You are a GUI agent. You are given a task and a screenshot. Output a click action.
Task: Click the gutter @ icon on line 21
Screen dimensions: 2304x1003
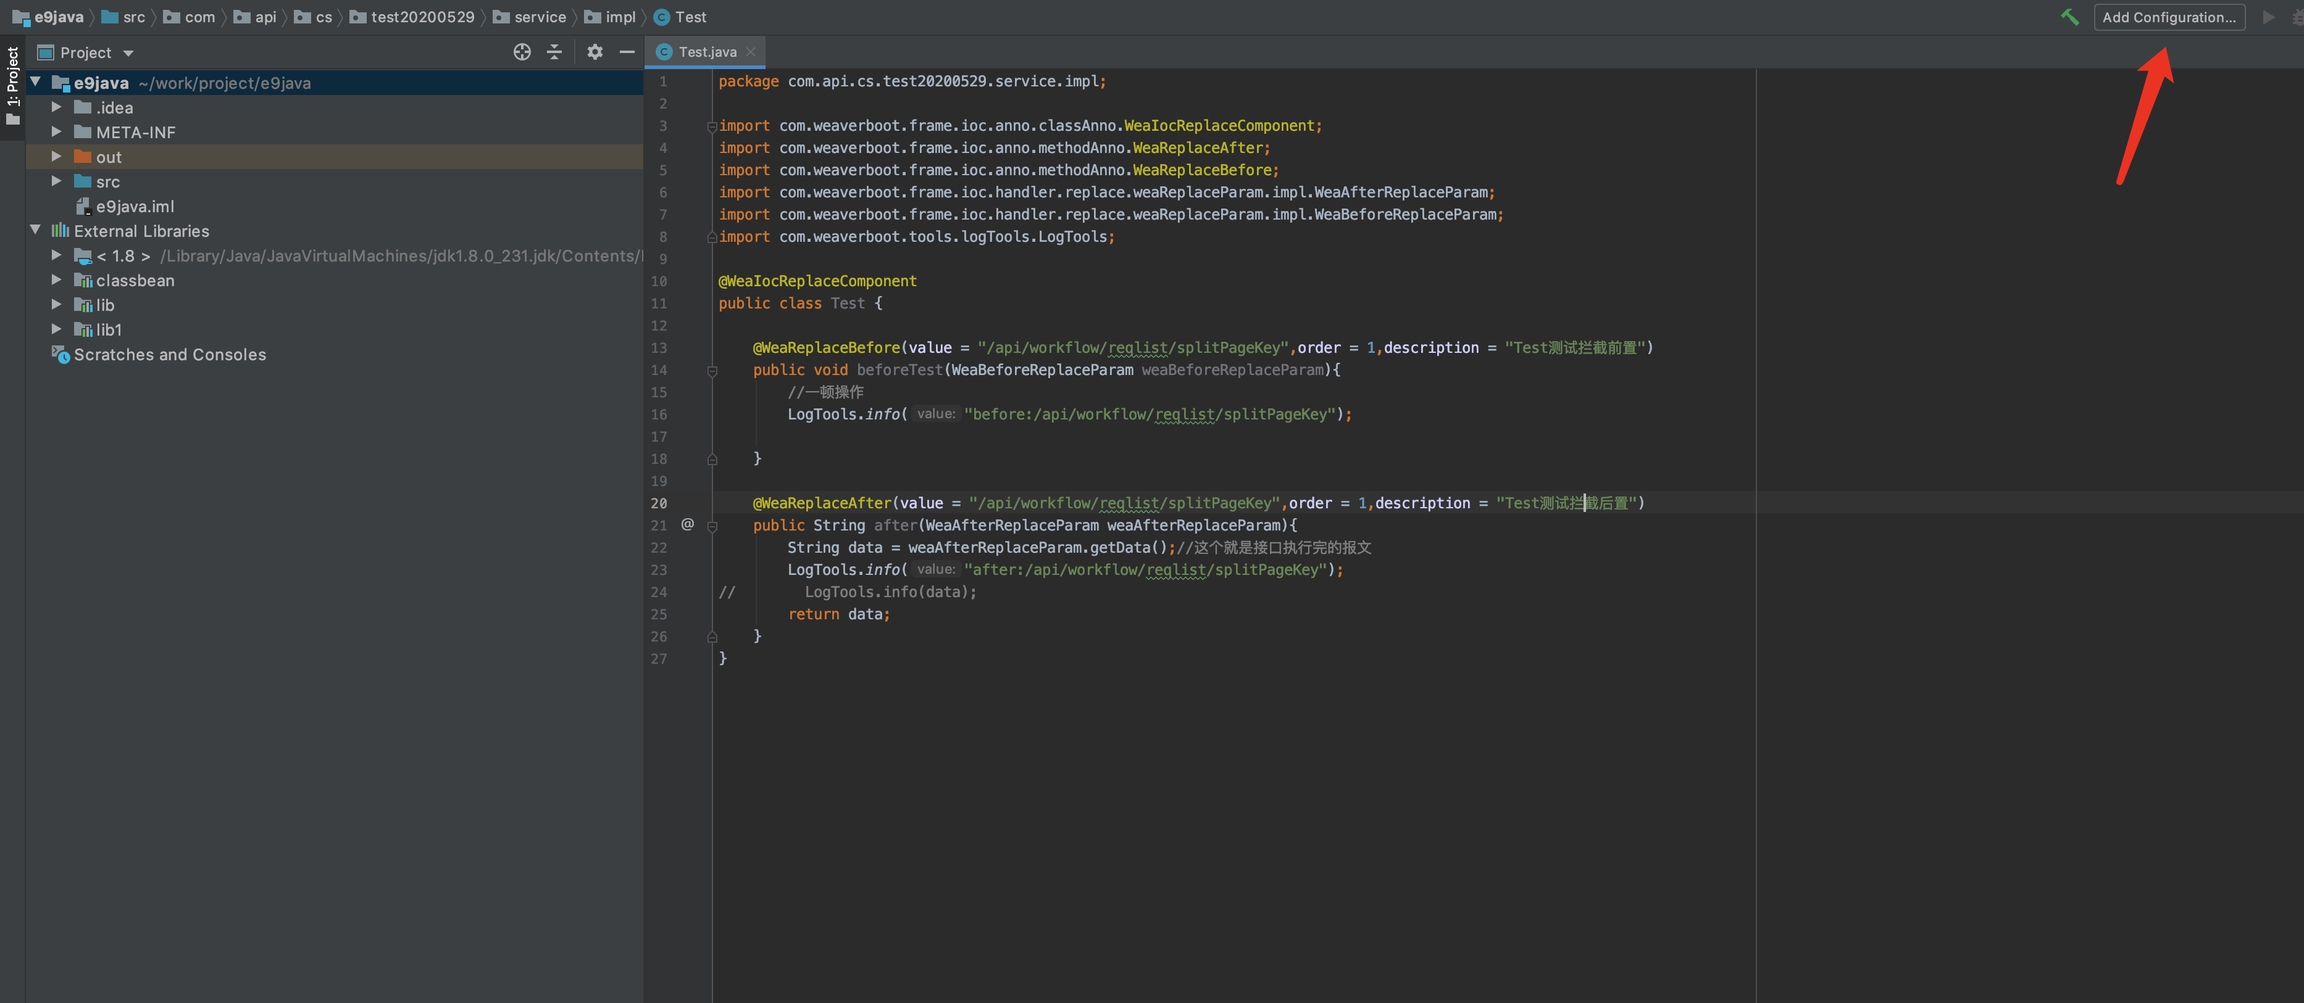(687, 524)
